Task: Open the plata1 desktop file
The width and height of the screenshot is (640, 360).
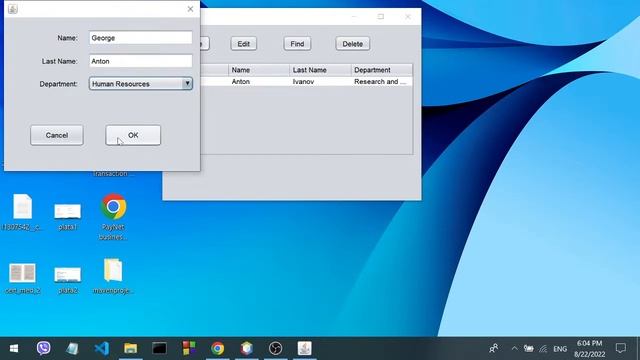Action: coord(67,216)
